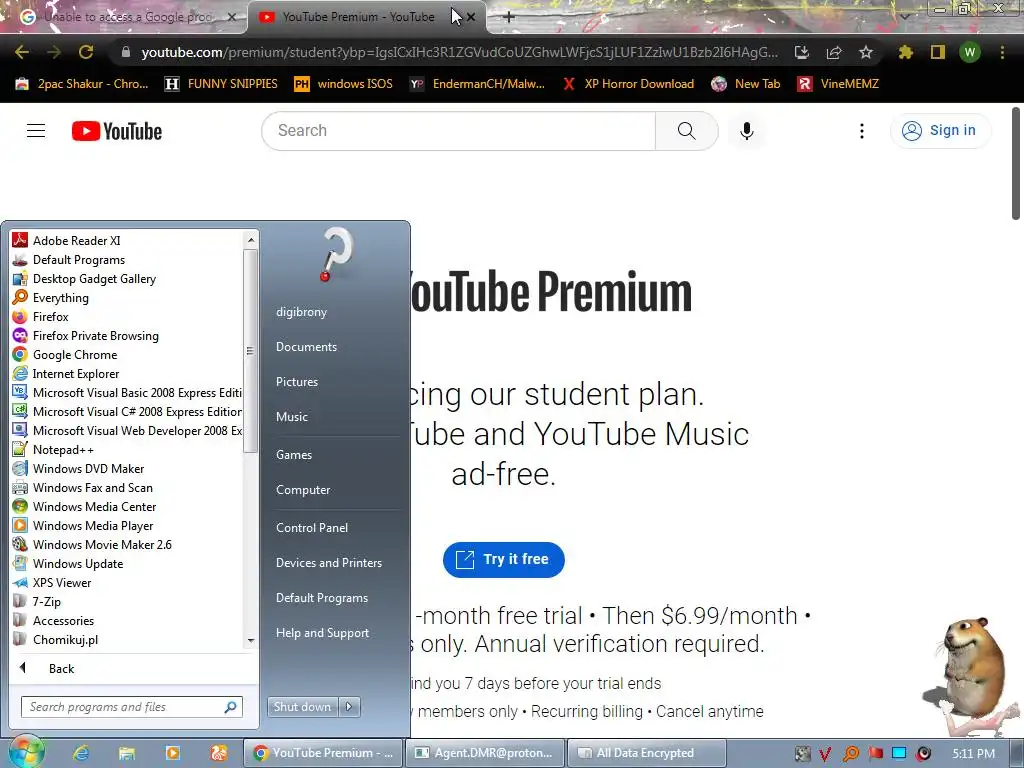Open Chrome three-dot main menu
Viewport: 1024px width, 768px height.
pyautogui.click(x=1002, y=52)
